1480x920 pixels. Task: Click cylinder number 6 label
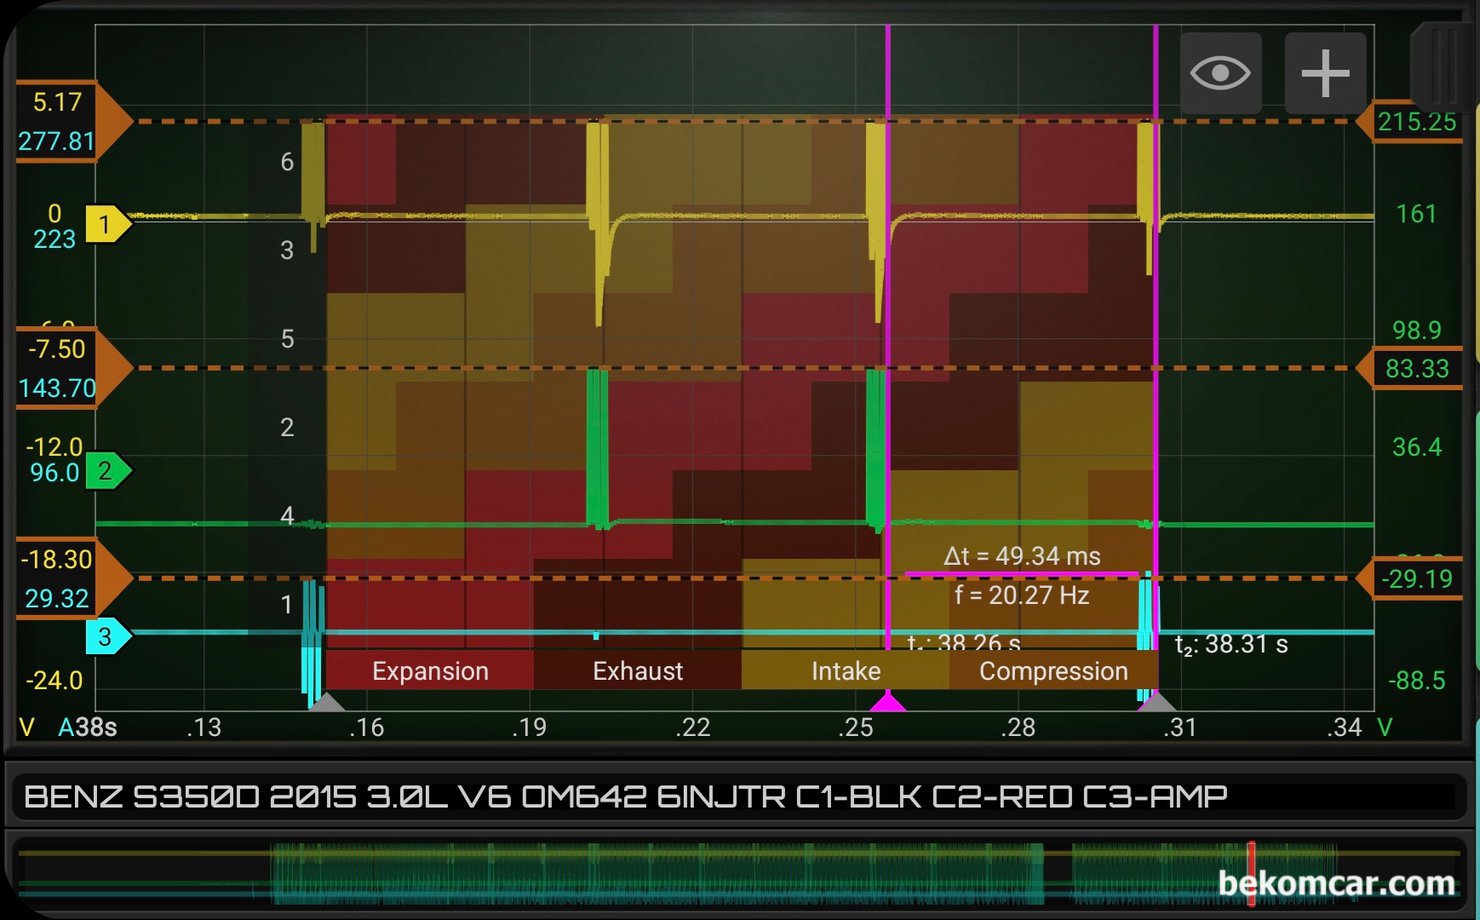(x=287, y=162)
